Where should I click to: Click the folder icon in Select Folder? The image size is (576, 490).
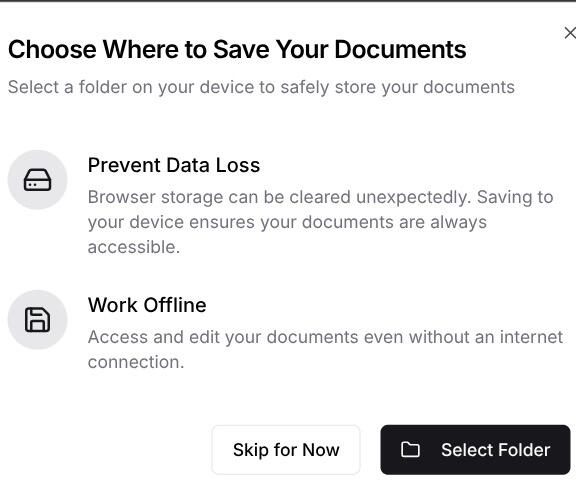click(x=410, y=450)
